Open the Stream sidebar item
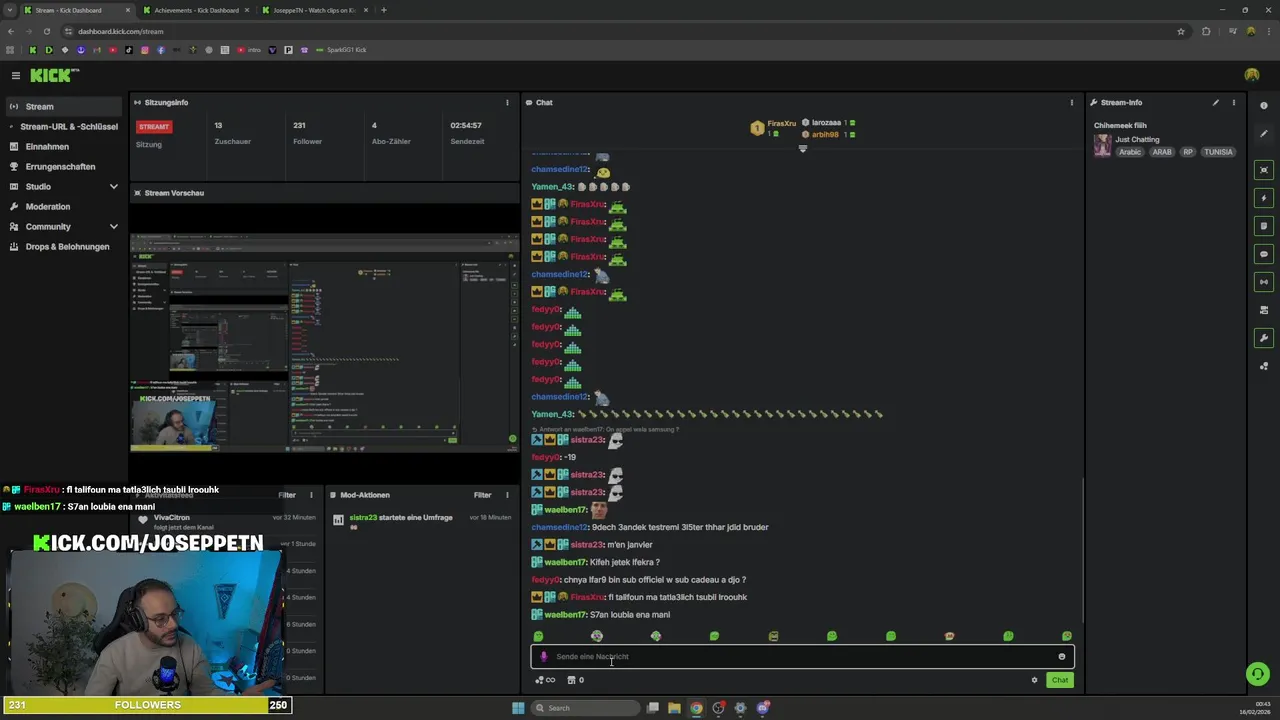Screen dimensions: 1280x720 point(64,107)
